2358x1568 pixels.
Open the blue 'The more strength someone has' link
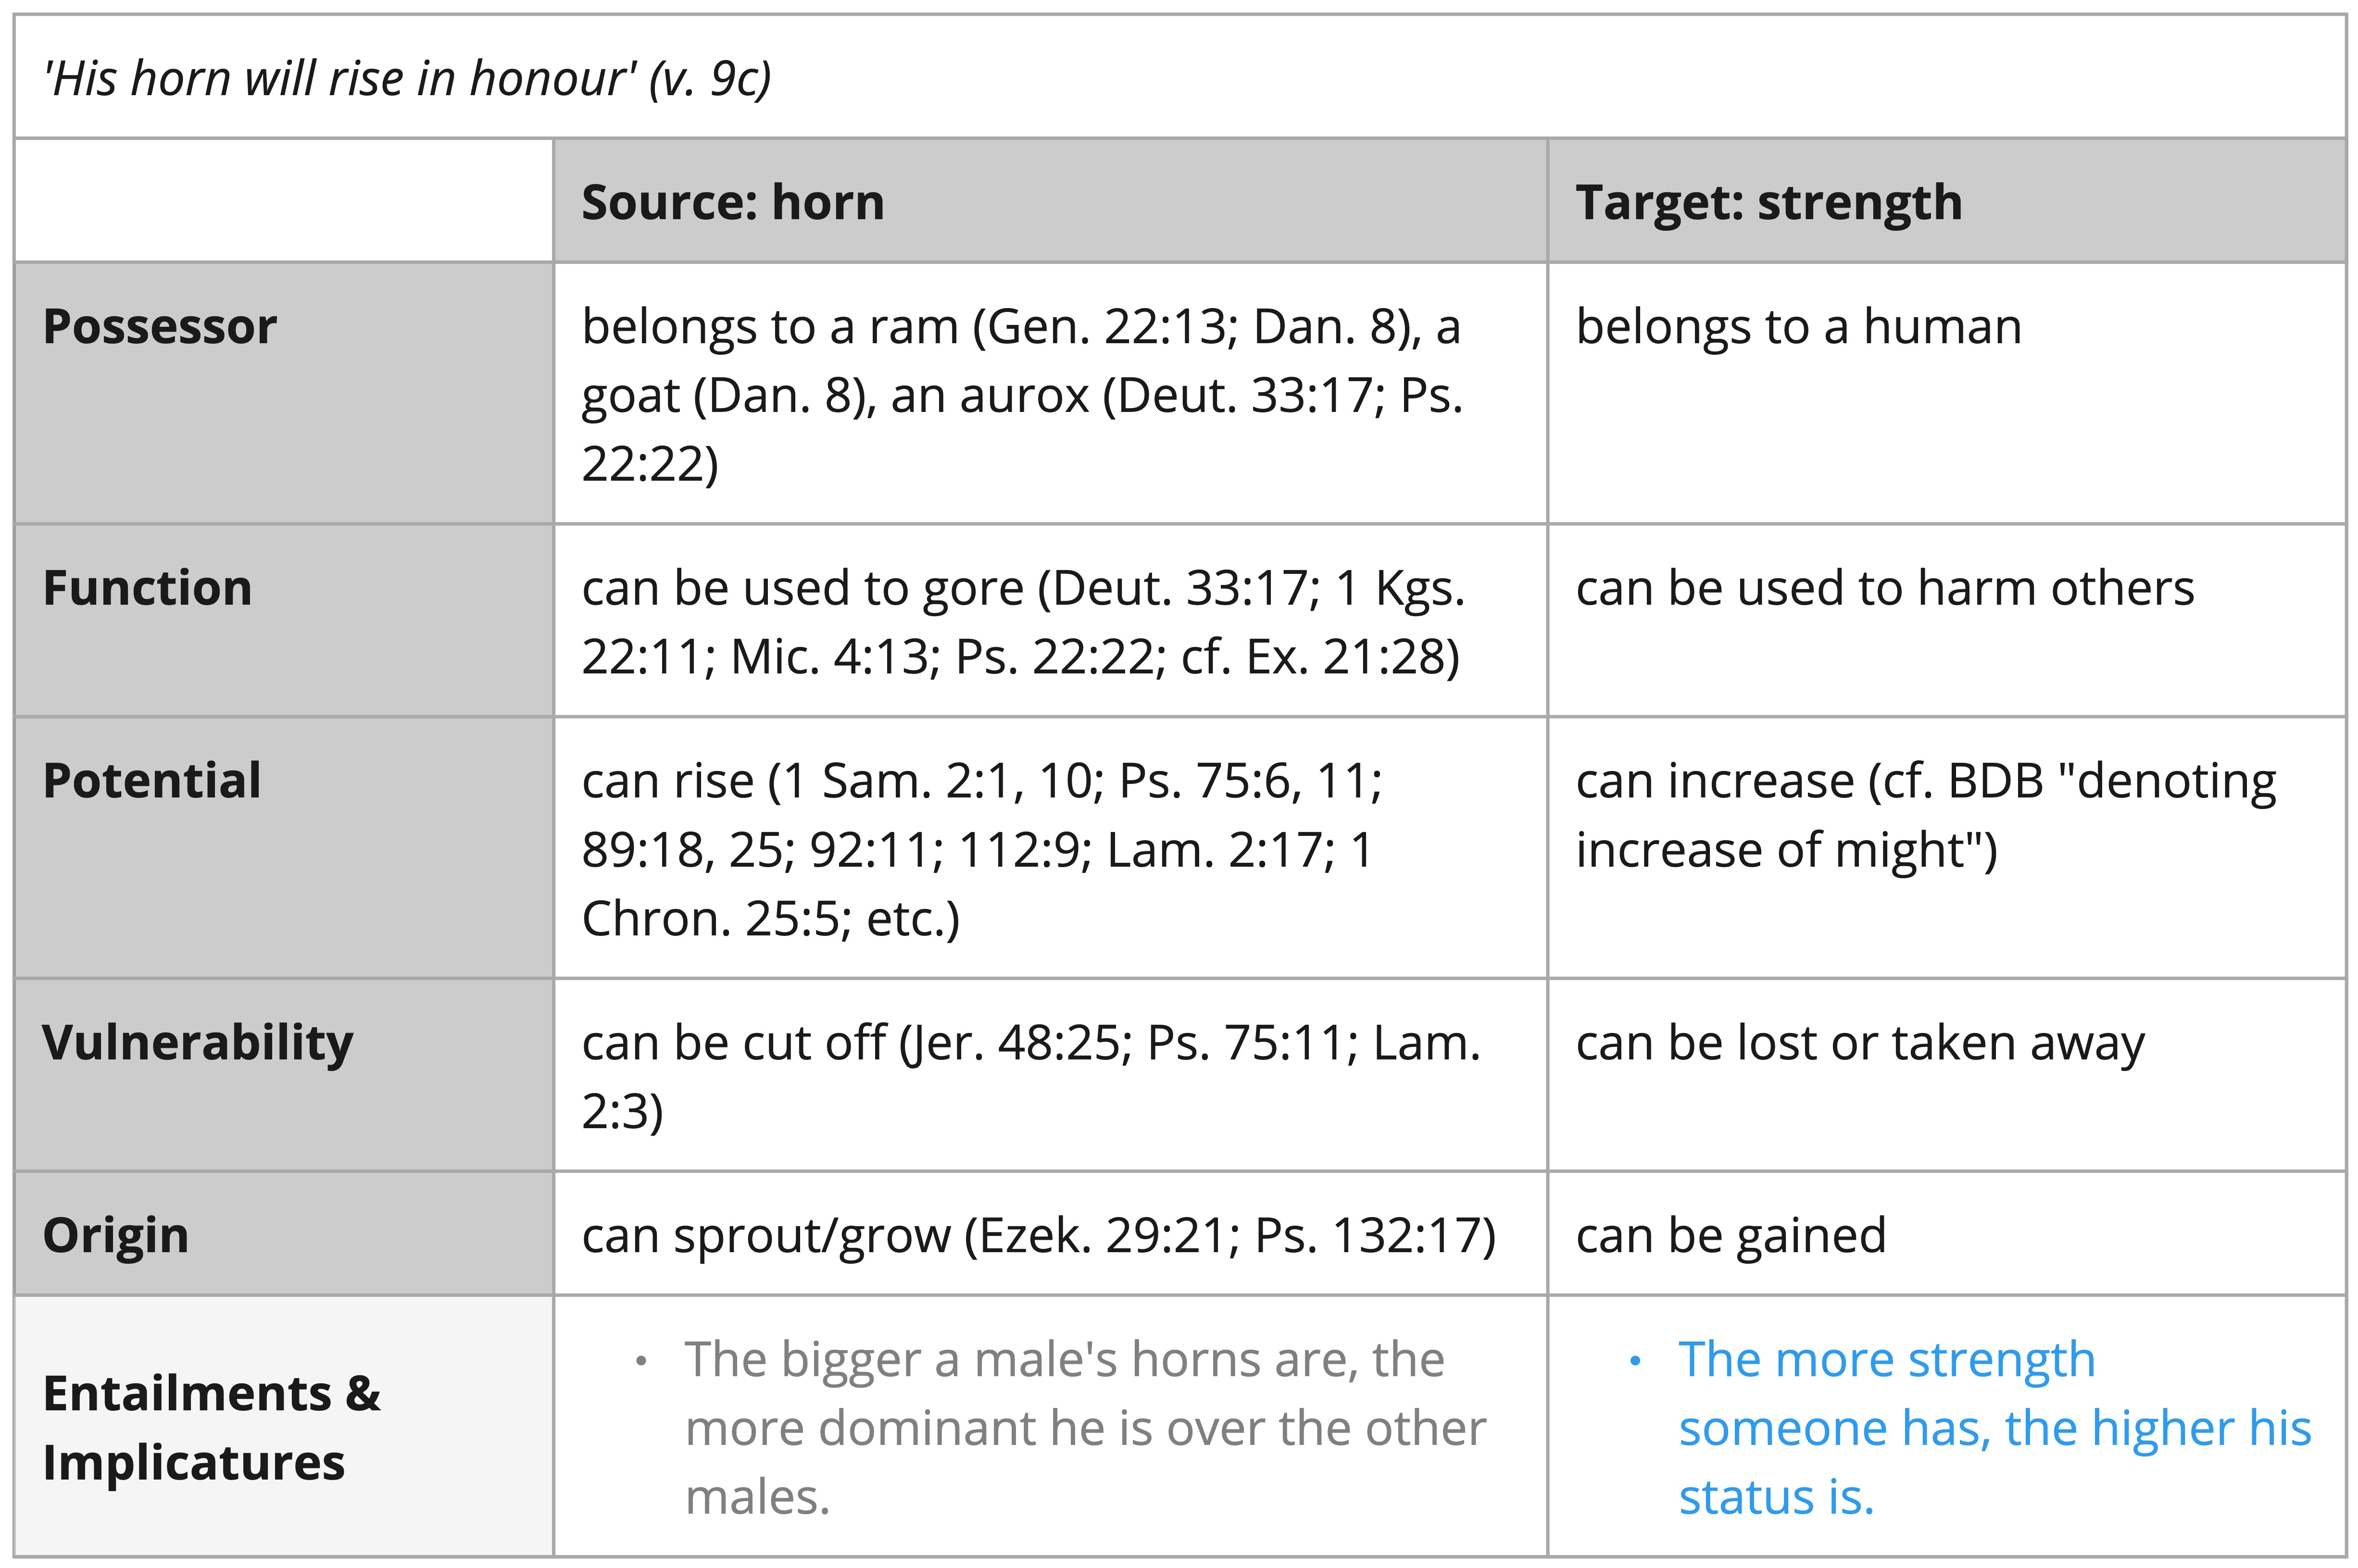[1994, 1428]
